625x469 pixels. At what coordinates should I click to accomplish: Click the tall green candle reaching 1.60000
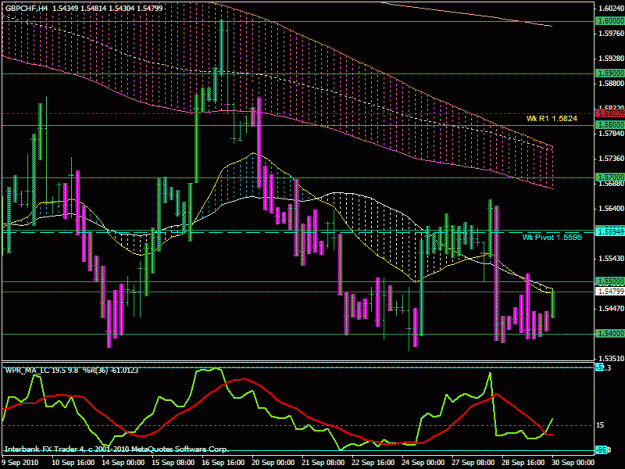point(222,46)
